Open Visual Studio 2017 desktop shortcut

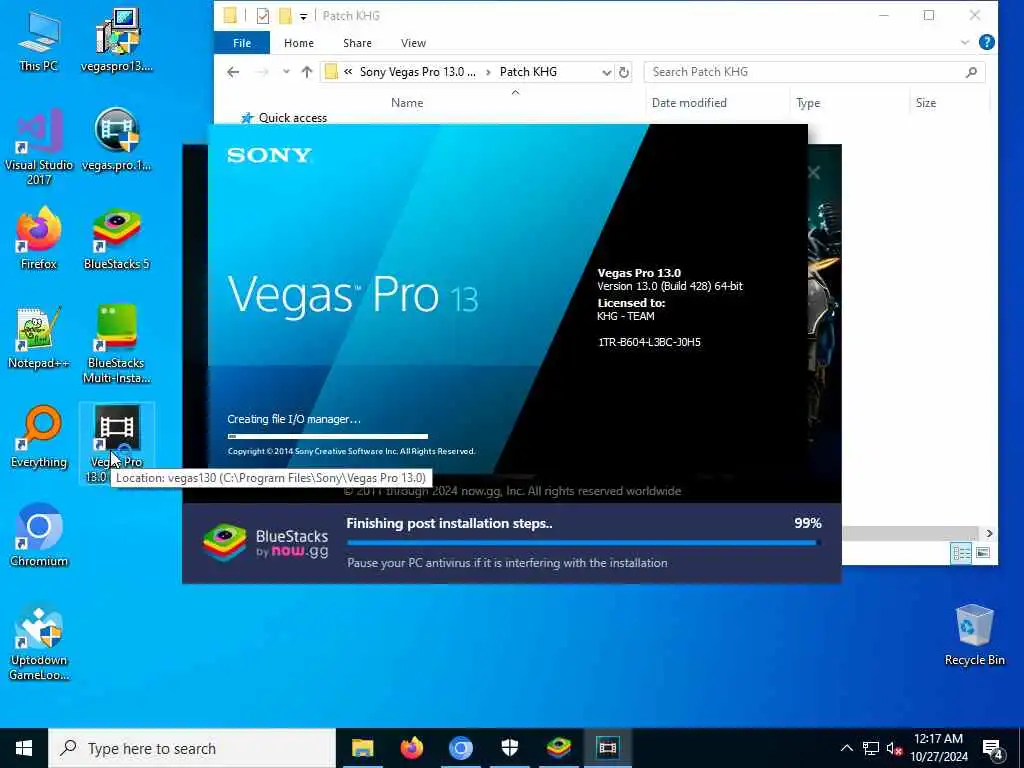(x=39, y=147)
